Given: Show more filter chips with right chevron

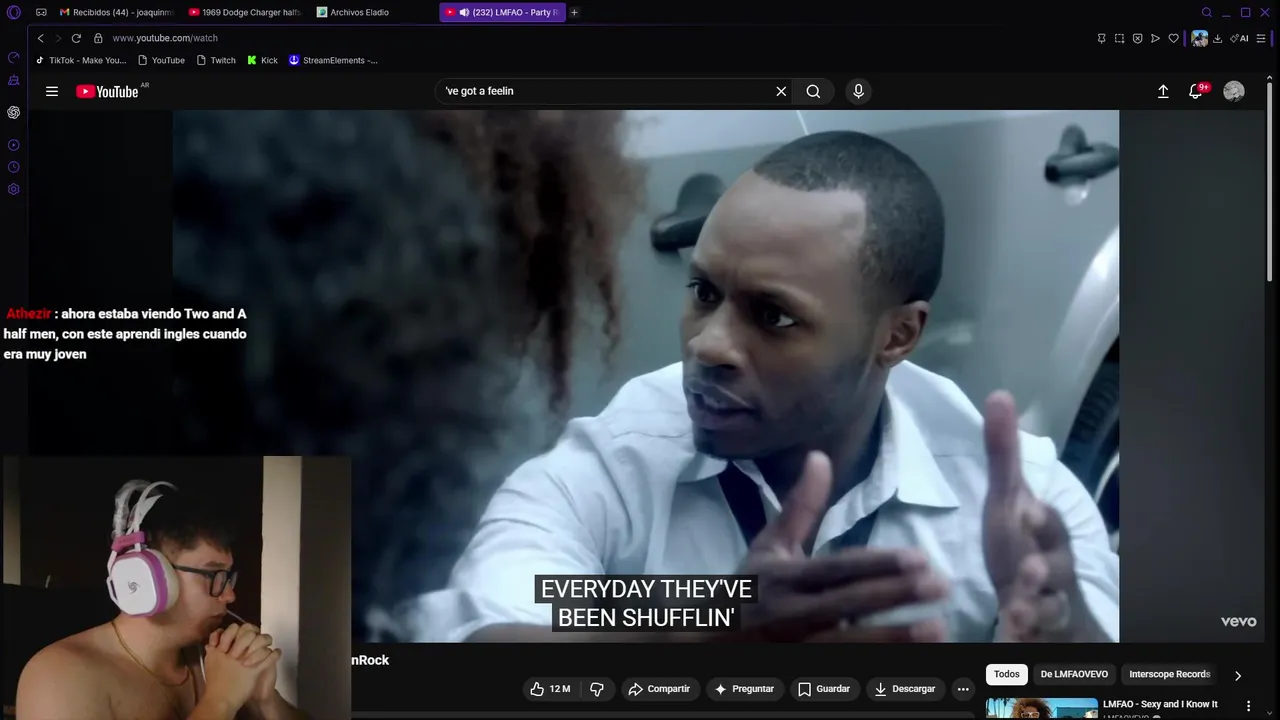Looking at the screenshot, I should [1238, 675].
